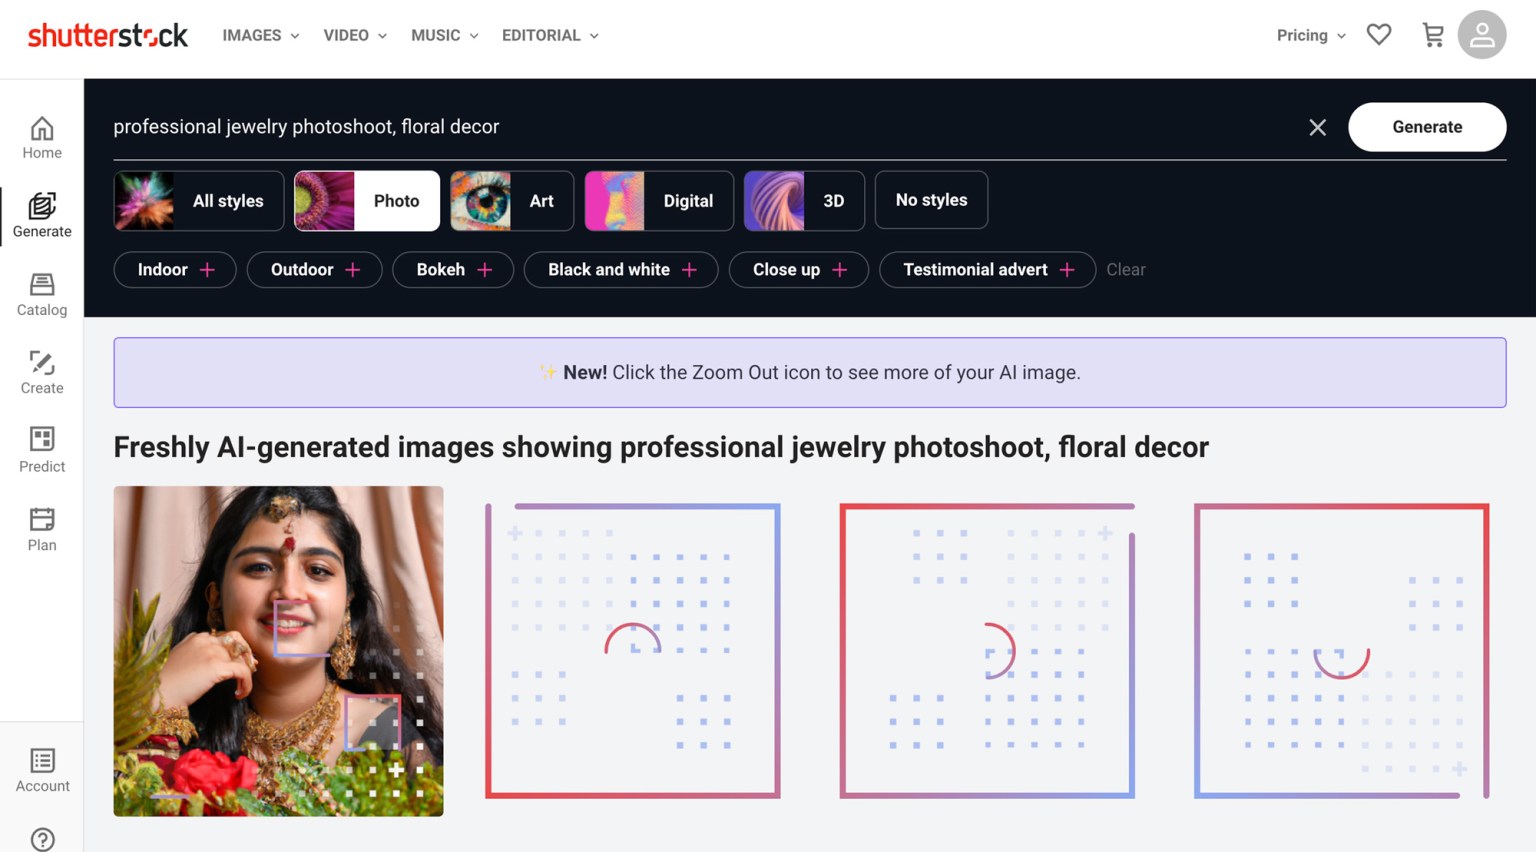Enable the Bokeh filter chip
Screen dimensions: 1536x852
(453, 270)
